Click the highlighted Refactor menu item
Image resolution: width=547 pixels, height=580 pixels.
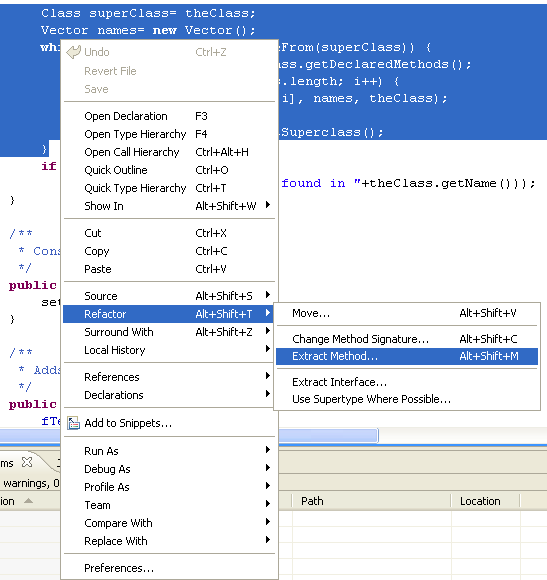(x=169, y=314)
